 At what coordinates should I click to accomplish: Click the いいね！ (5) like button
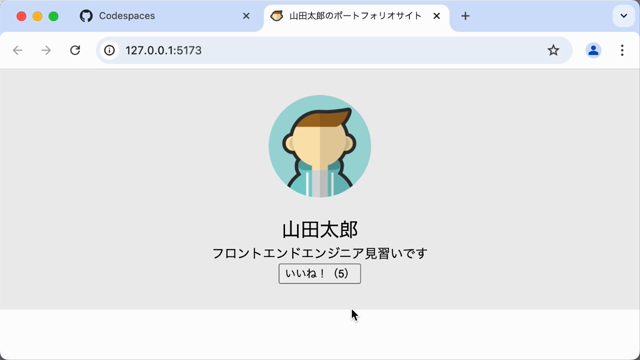[320, 273]
